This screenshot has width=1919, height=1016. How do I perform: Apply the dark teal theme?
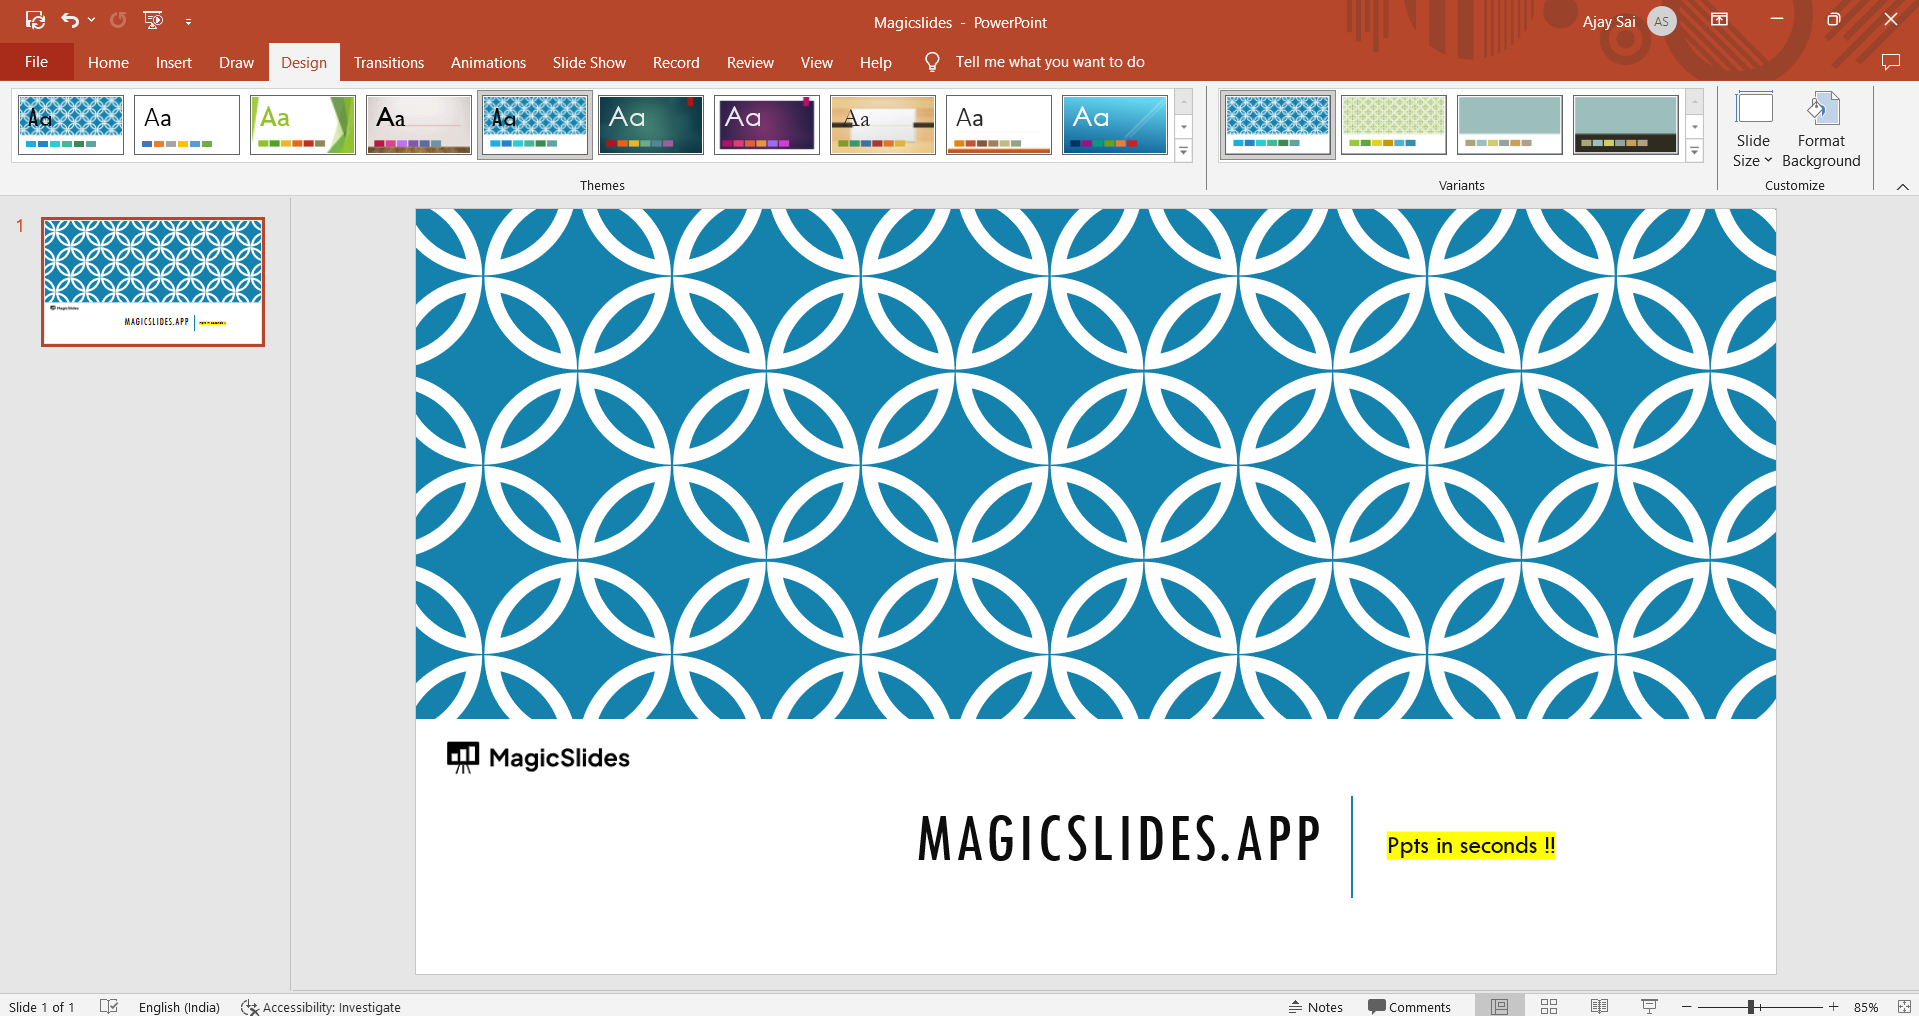[x=651, y=125]
